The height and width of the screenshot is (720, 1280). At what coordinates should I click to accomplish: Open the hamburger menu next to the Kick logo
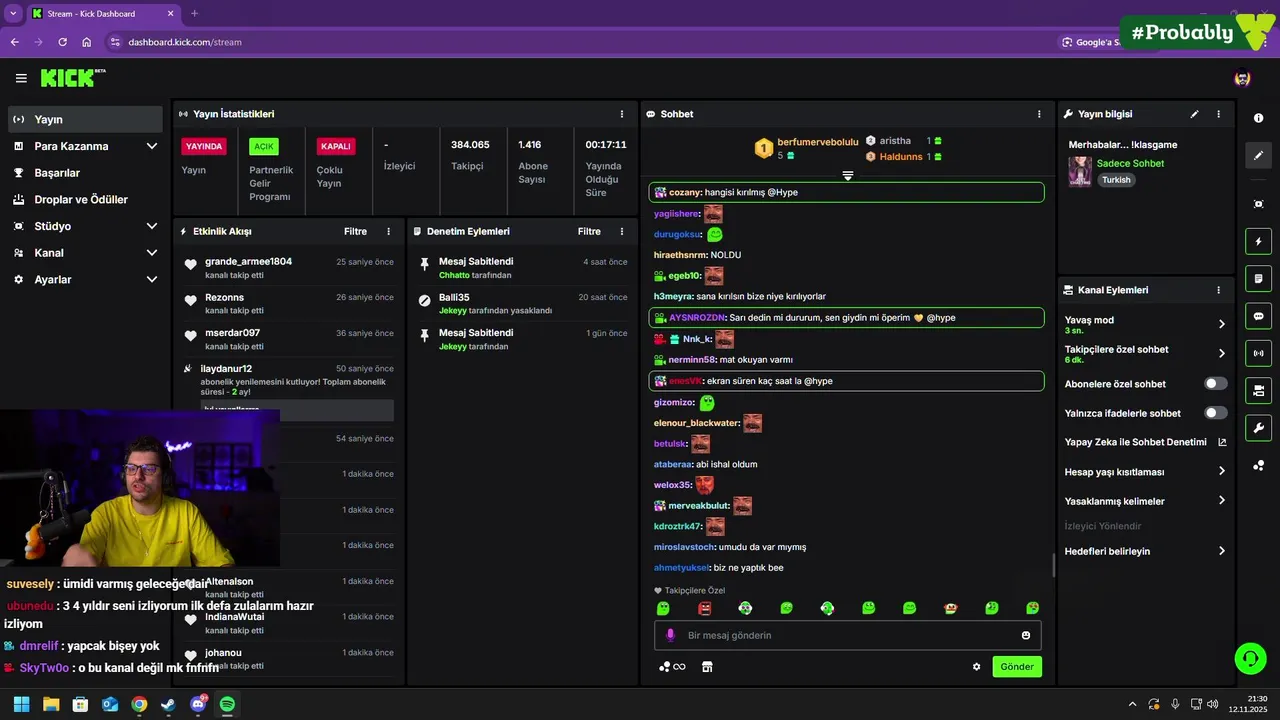[x=21, y=78]
